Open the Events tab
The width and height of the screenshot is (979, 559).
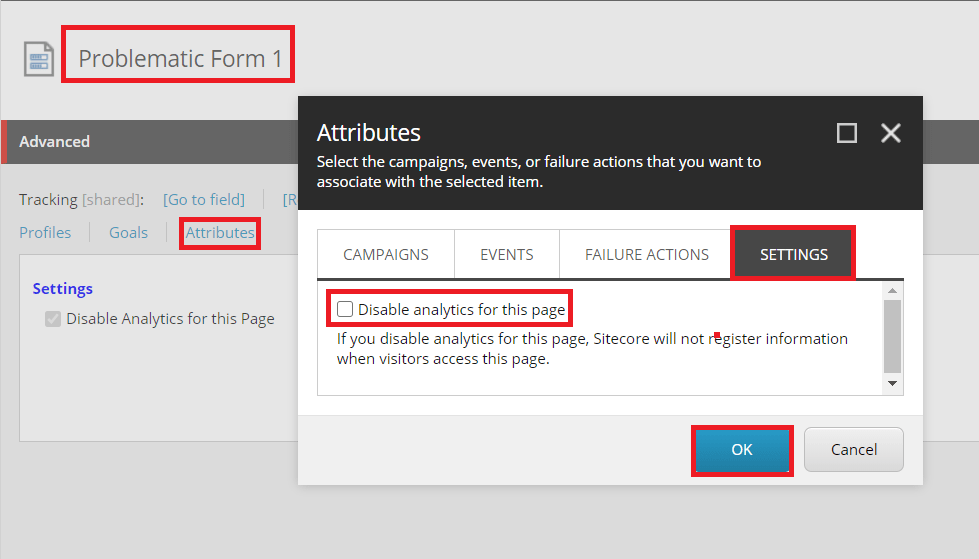pyautogui.click(x=507, y=254)
